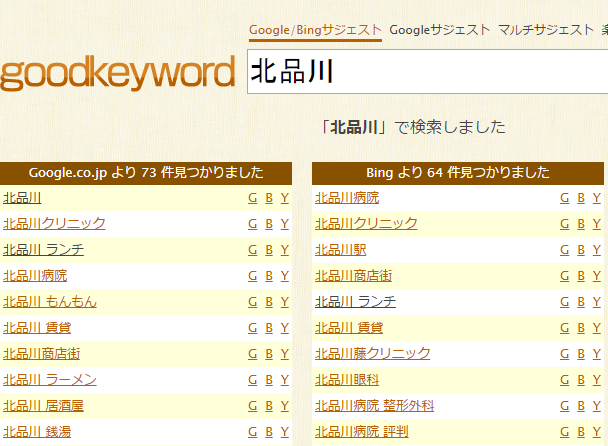
Task: Open Bing result 北品川クリニック
Action: coord(366,224)
